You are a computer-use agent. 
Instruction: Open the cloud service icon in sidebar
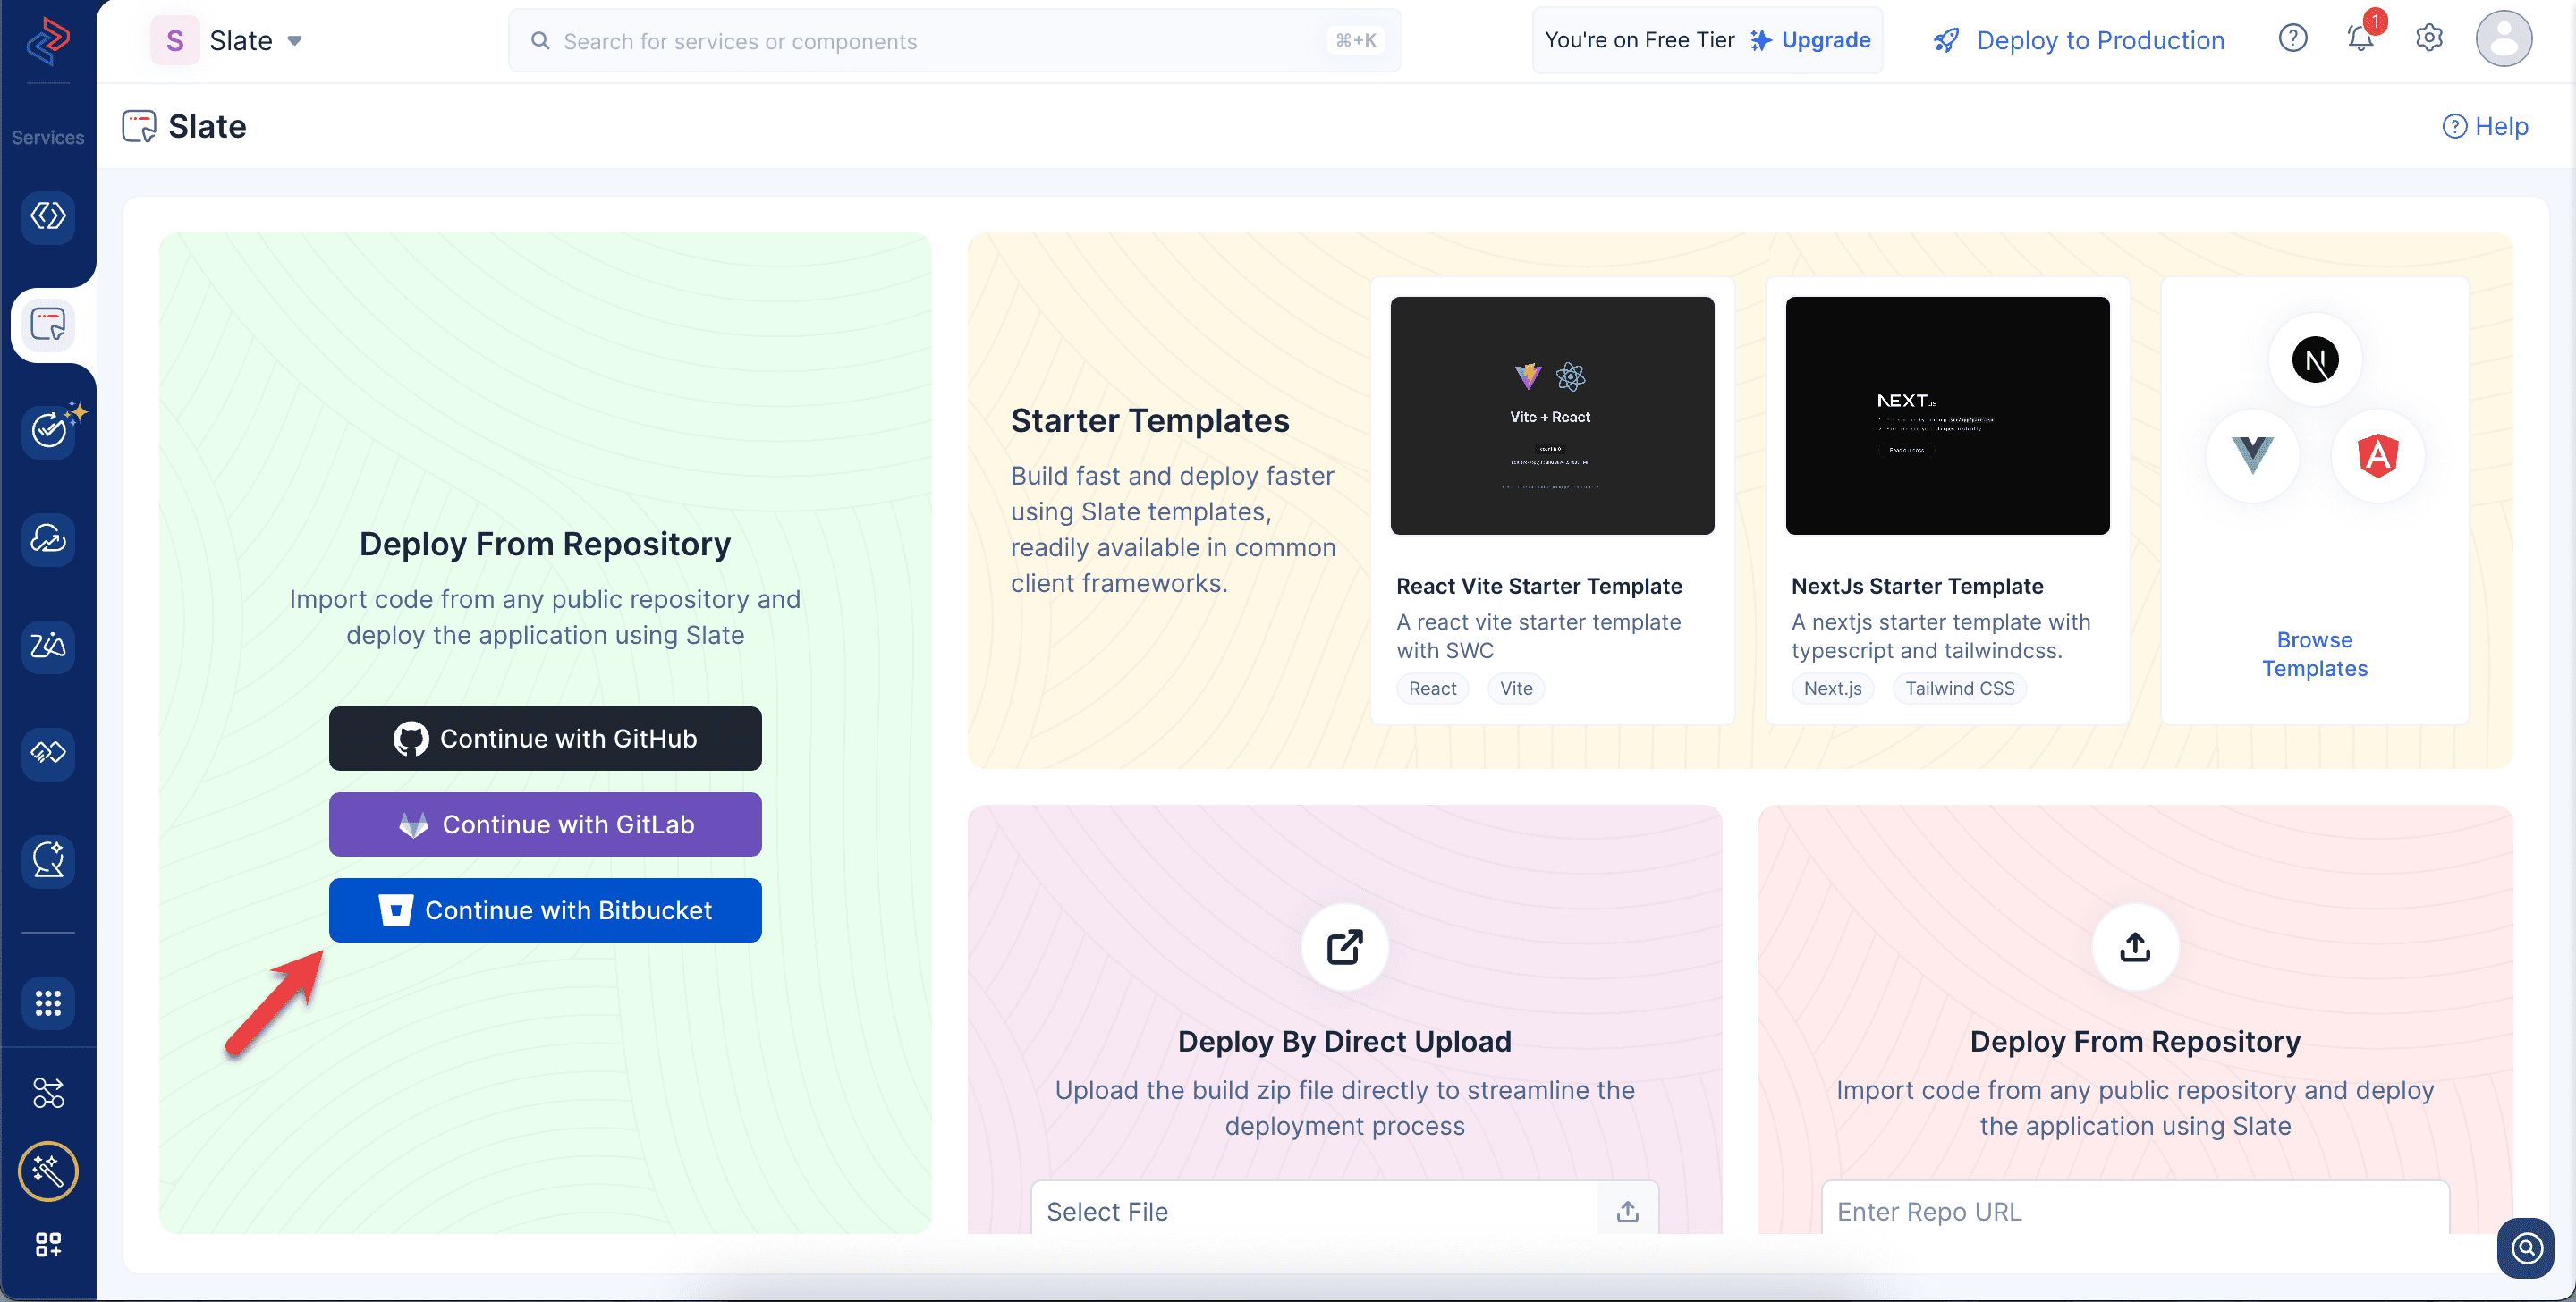click(x=48, y=538)
